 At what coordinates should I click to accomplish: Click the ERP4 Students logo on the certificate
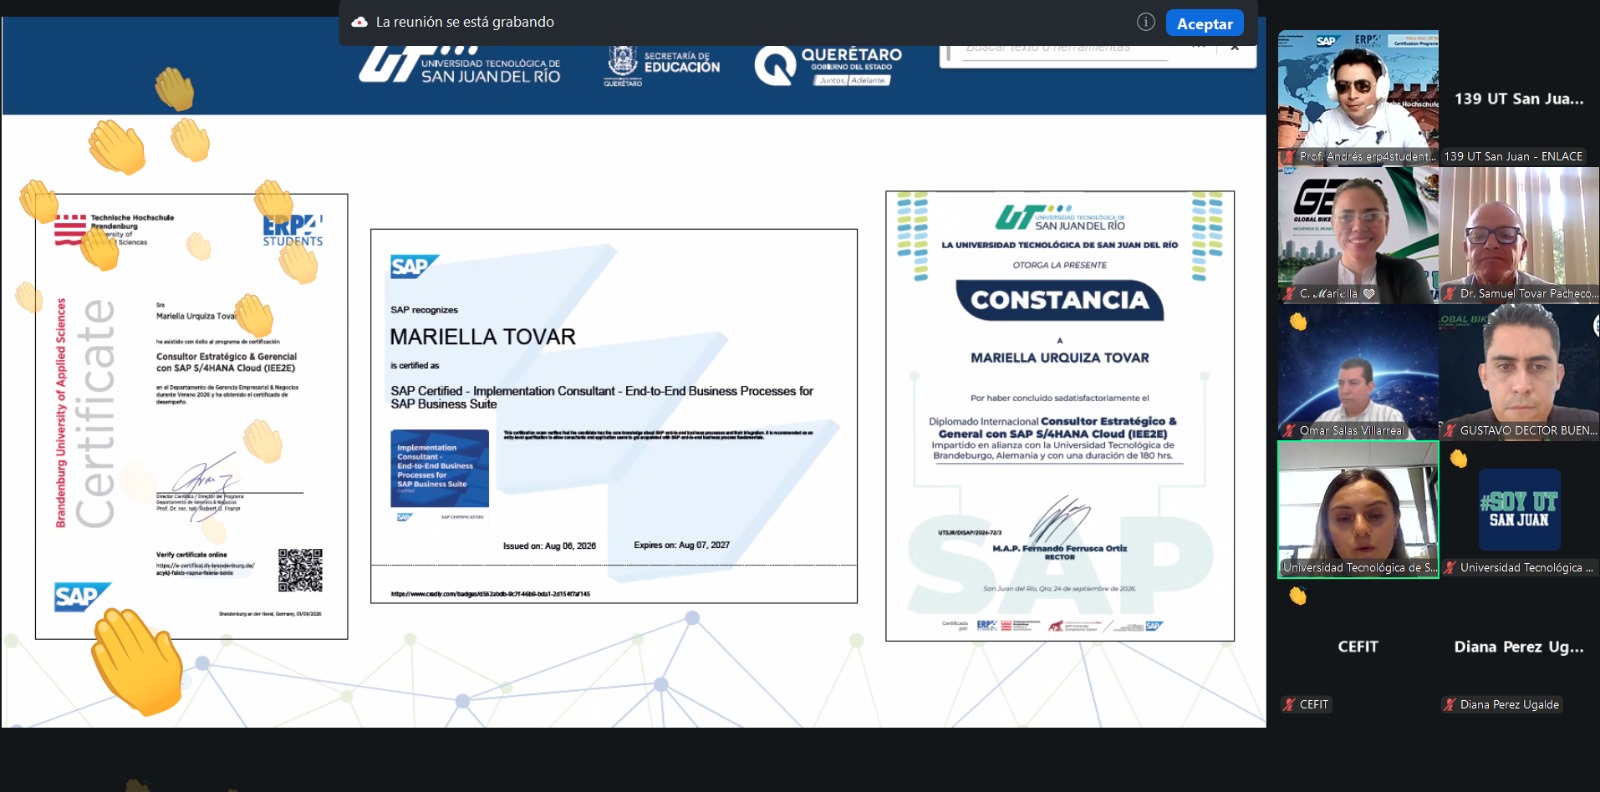click(293, 230)
